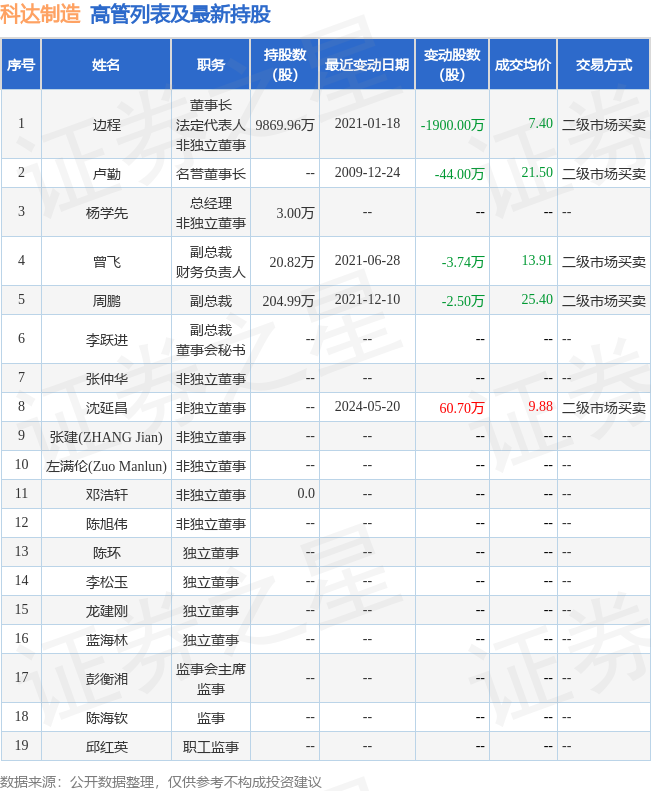Click the 高管列表及最新持股 heading

tap(180, 14)
